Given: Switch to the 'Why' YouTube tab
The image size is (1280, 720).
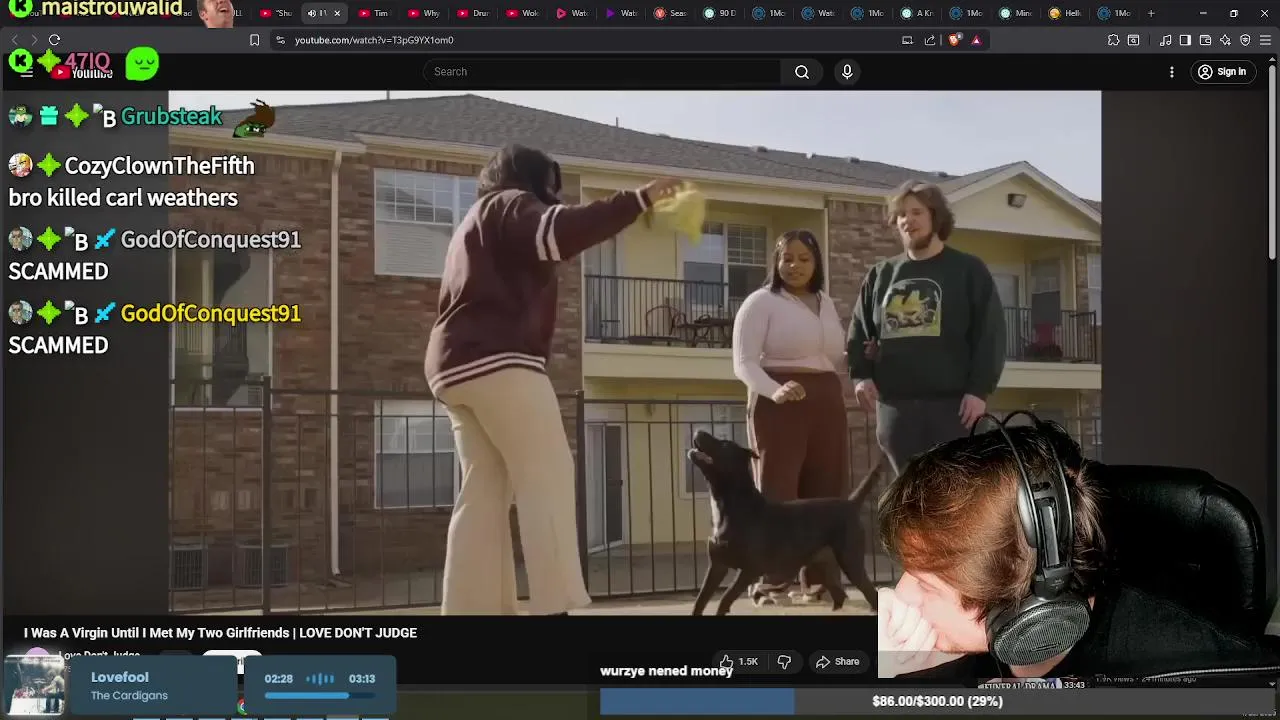Looking at the screenshot, I should [x=423, y=13].
